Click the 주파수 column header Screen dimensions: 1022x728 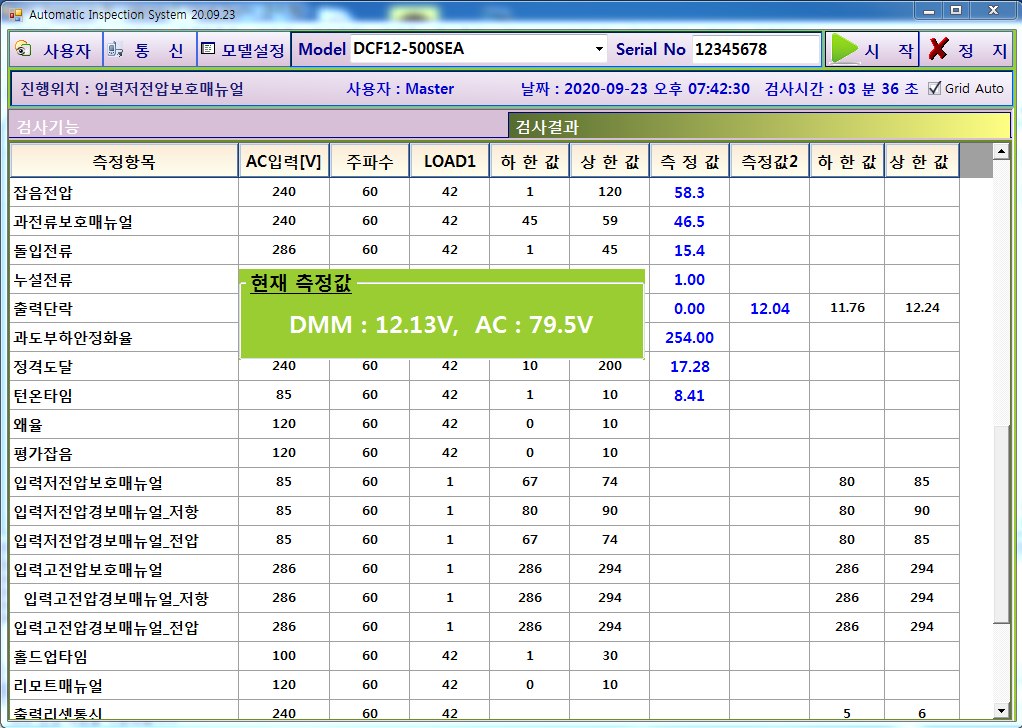(370, 161)
